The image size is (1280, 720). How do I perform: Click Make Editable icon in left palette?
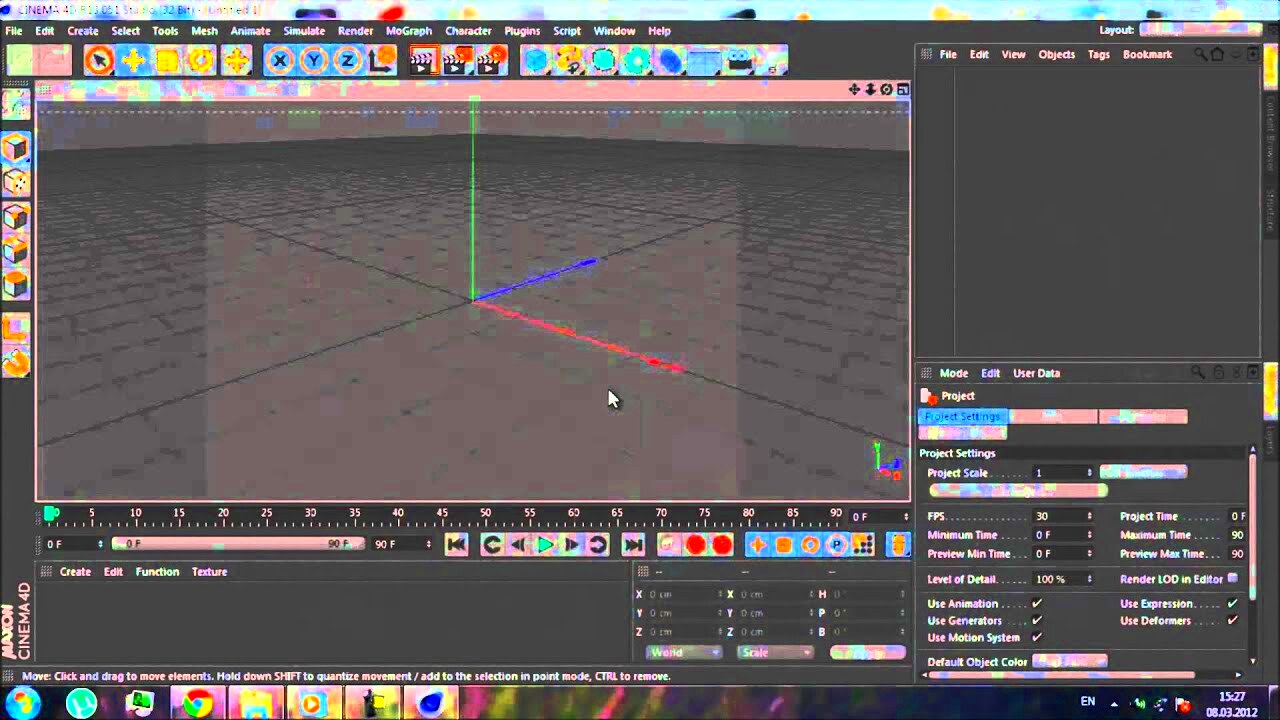coord(16,105)
